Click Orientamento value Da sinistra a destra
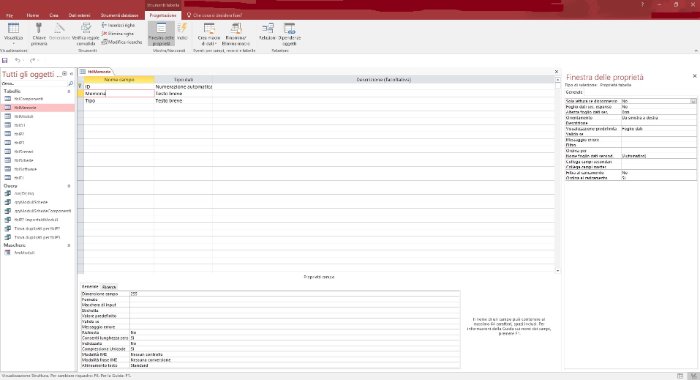This screenshot has width=700, height=380. (658, 118)
